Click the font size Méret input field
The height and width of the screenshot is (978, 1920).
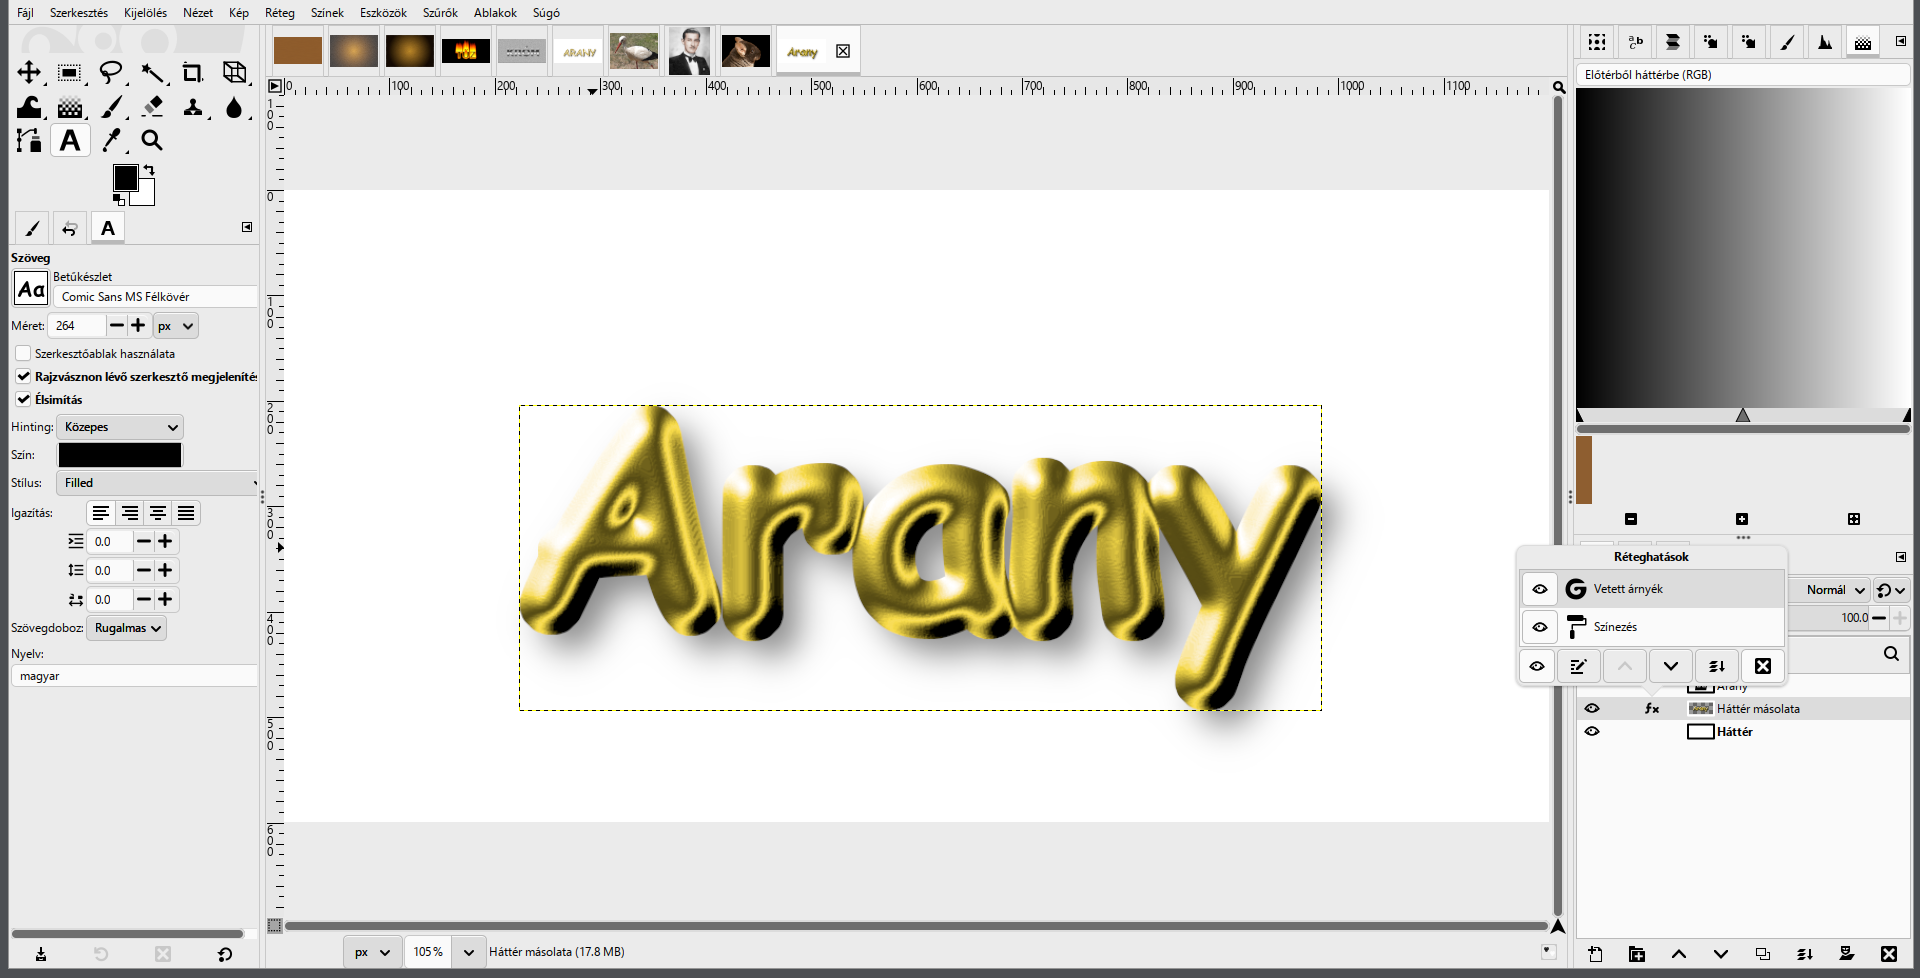[77, 326]
